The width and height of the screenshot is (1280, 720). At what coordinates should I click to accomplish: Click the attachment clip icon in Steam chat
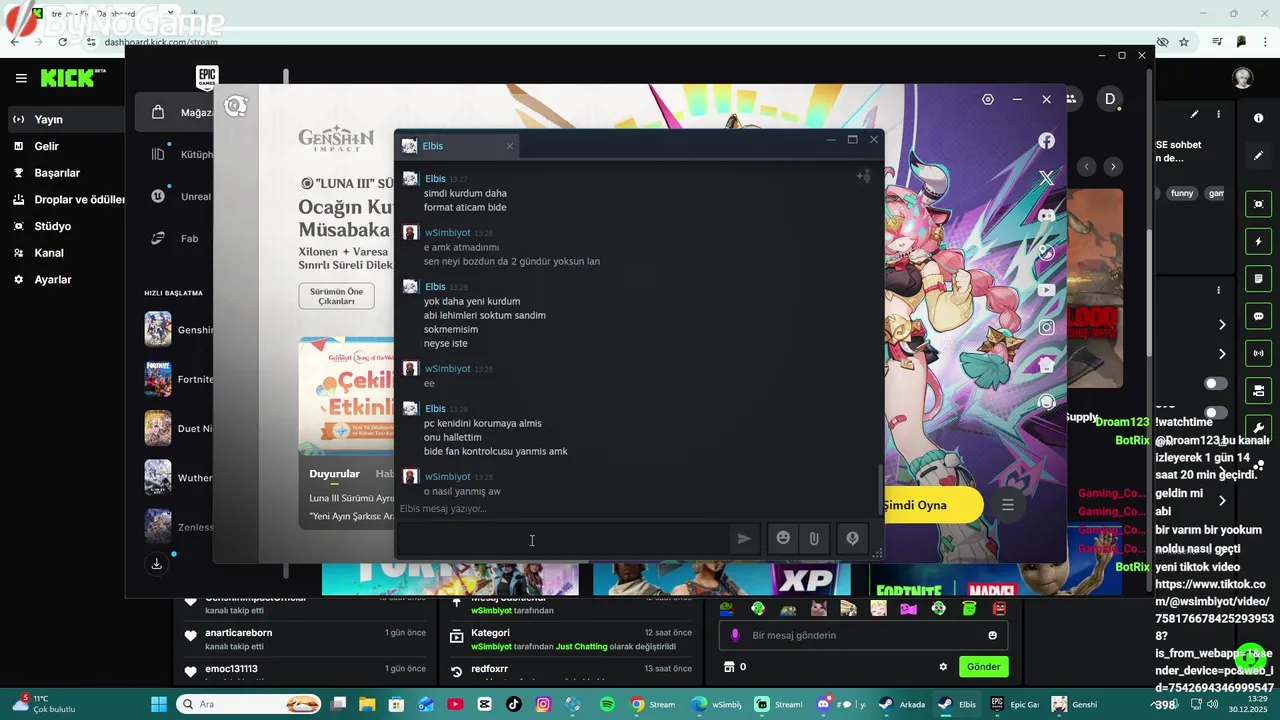point(814,538)
